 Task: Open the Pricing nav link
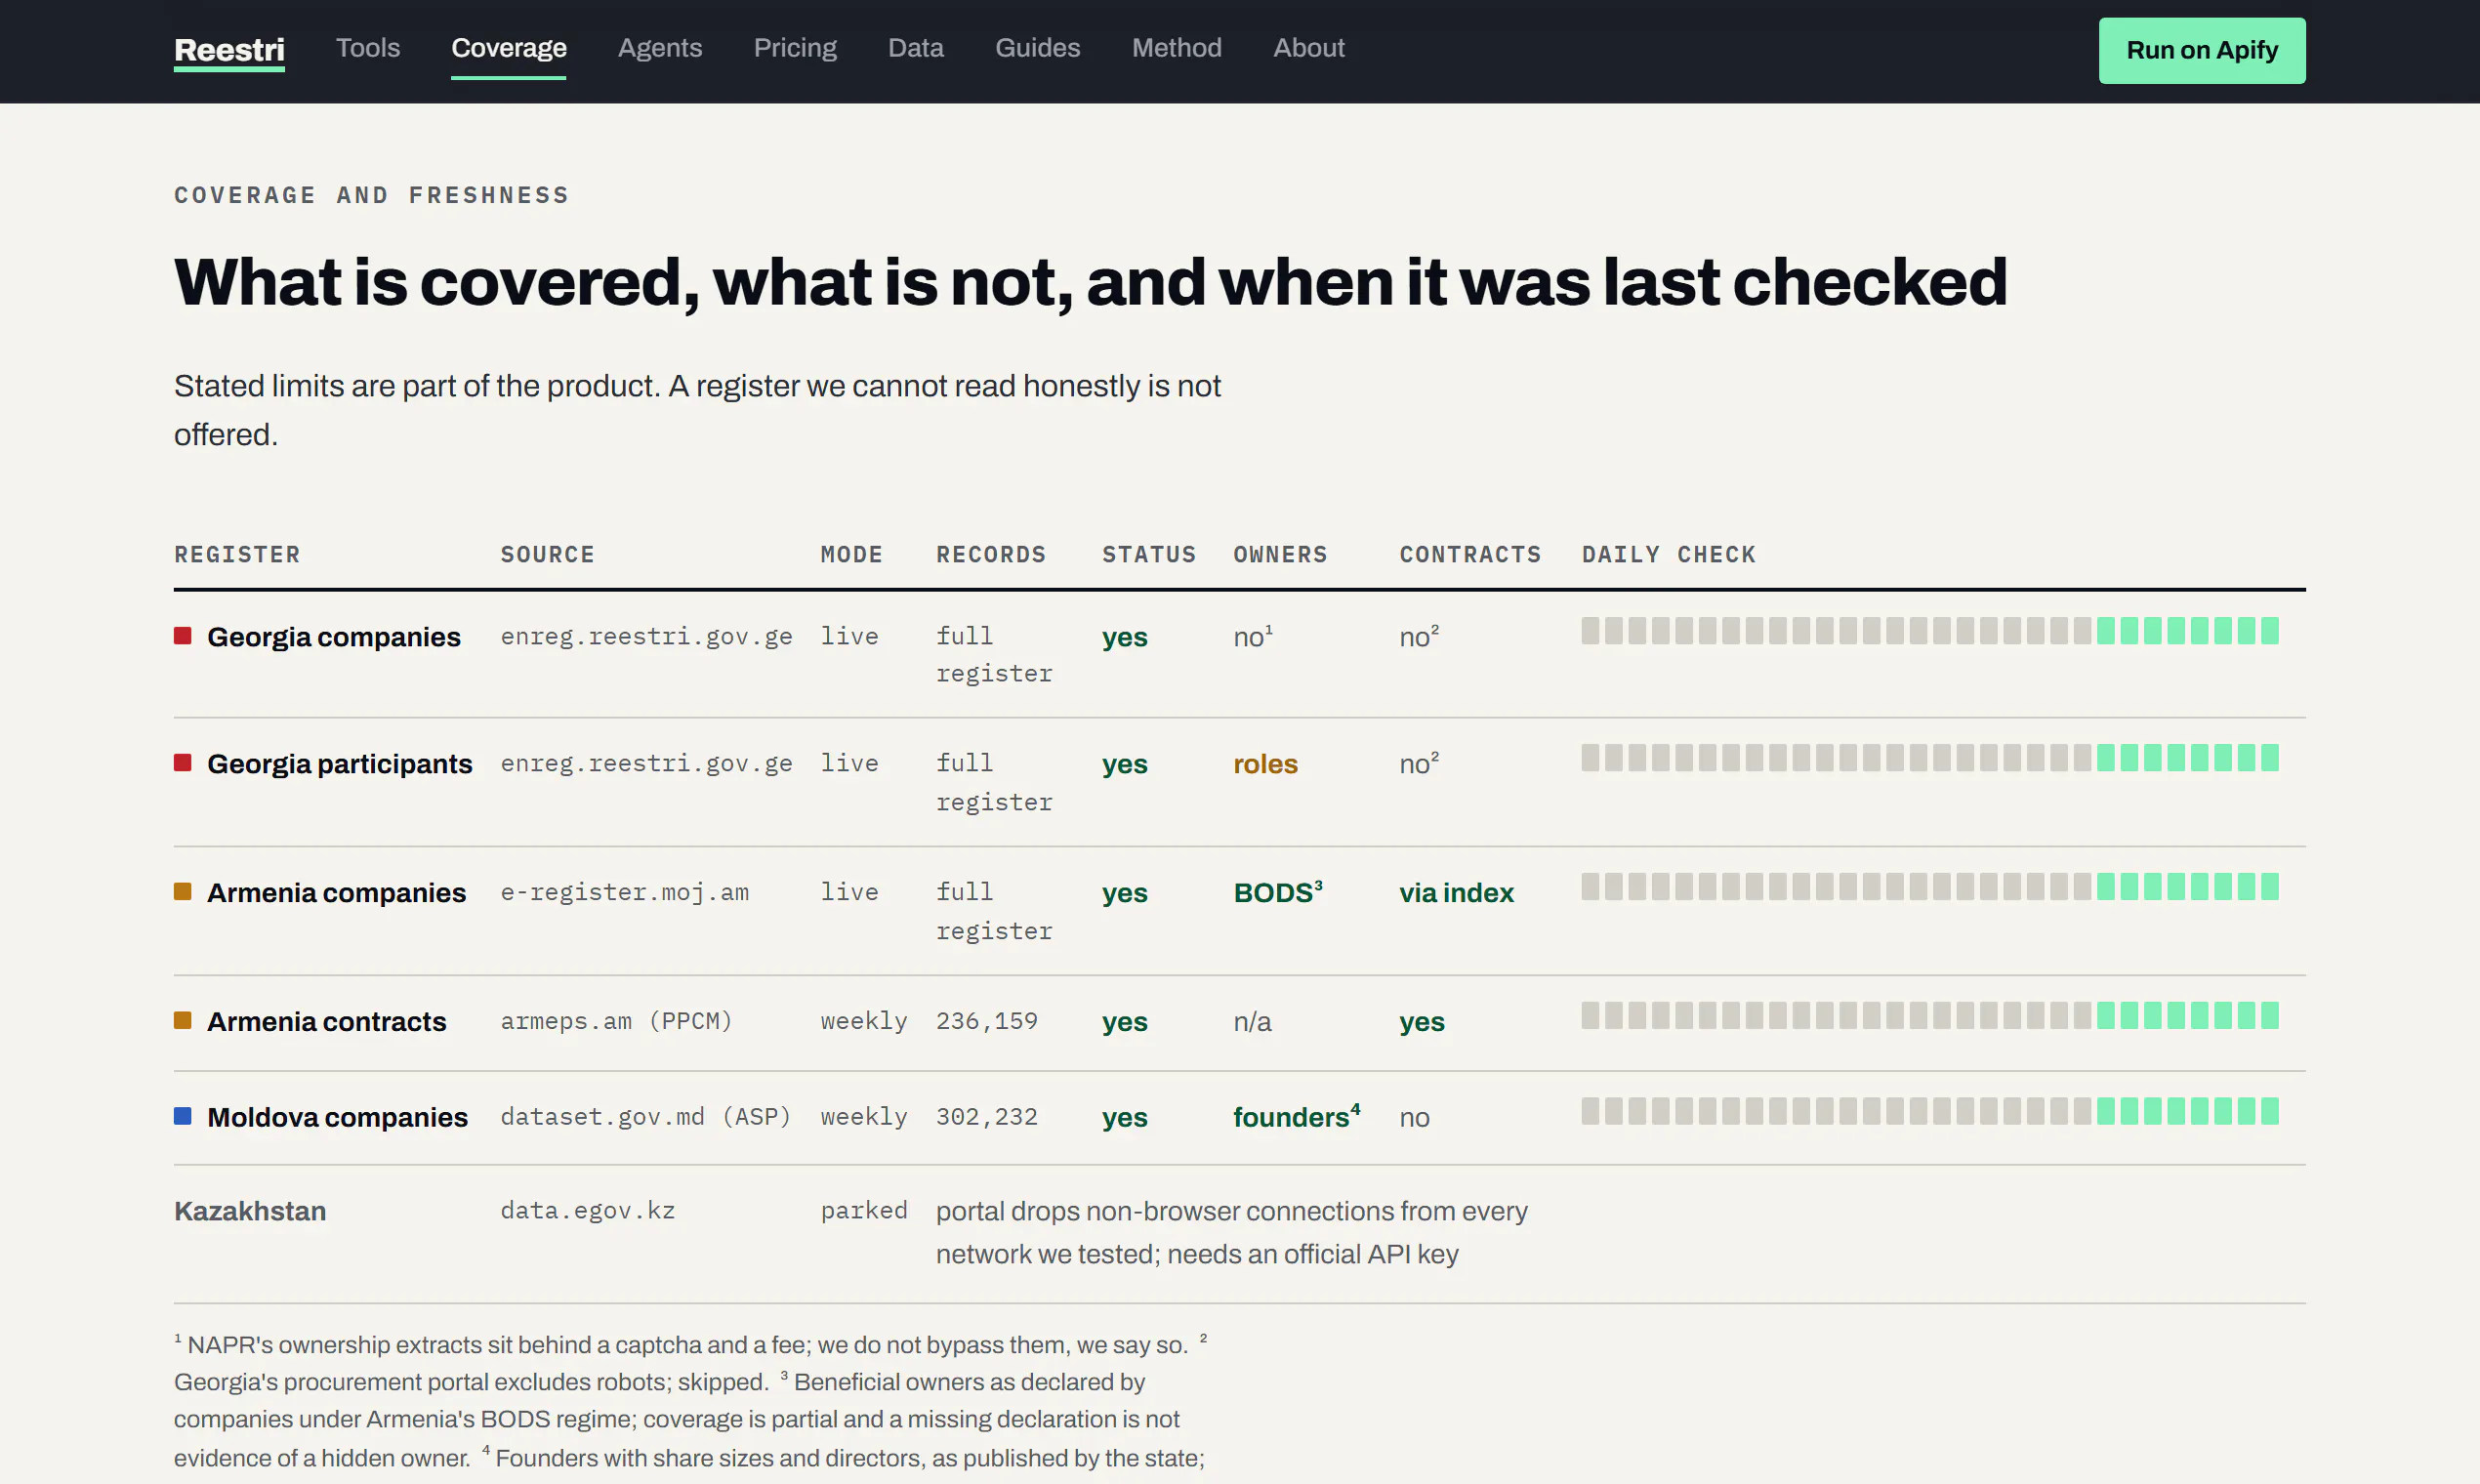[795, 48]
